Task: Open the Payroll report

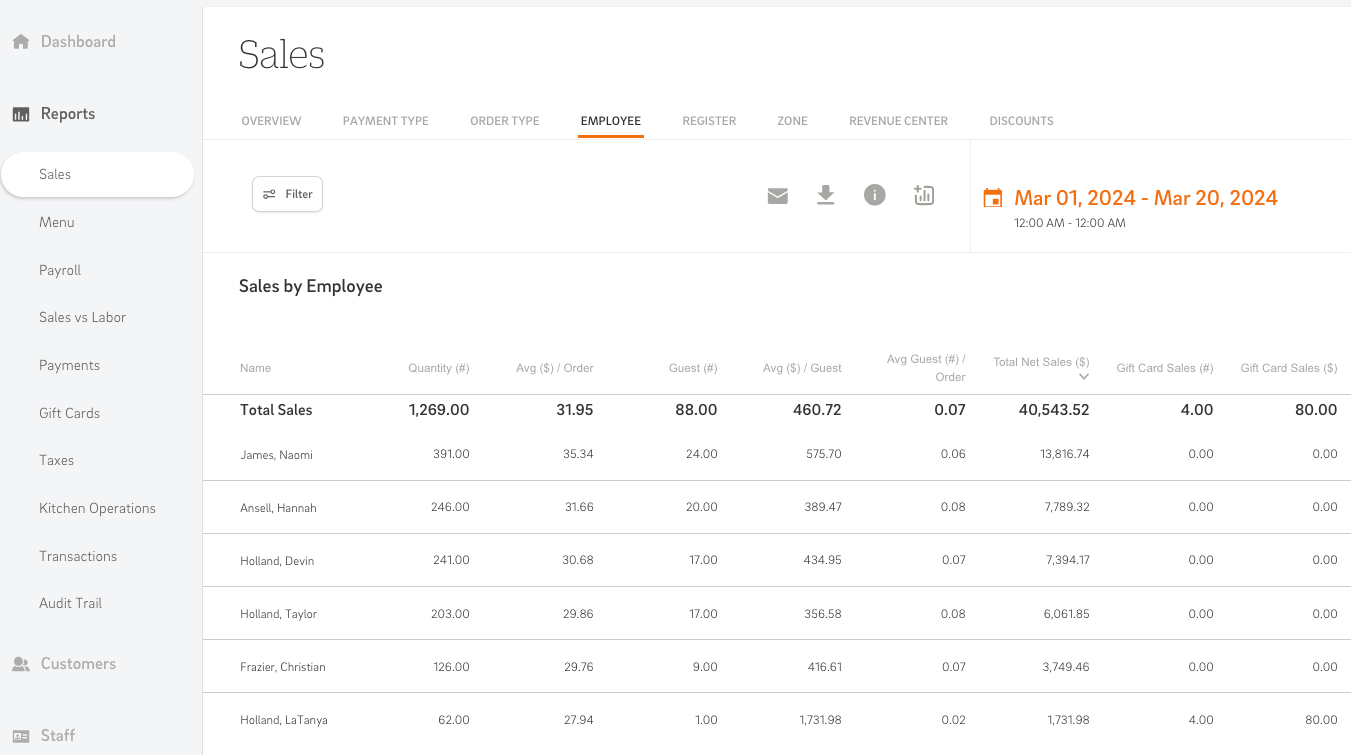Action: [x=60, y=270]
